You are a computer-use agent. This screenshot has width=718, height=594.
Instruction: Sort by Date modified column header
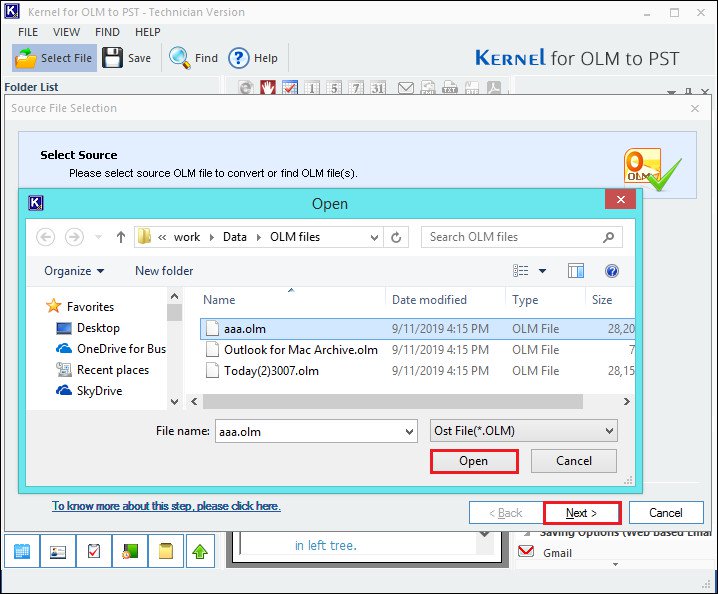(429, 300)
